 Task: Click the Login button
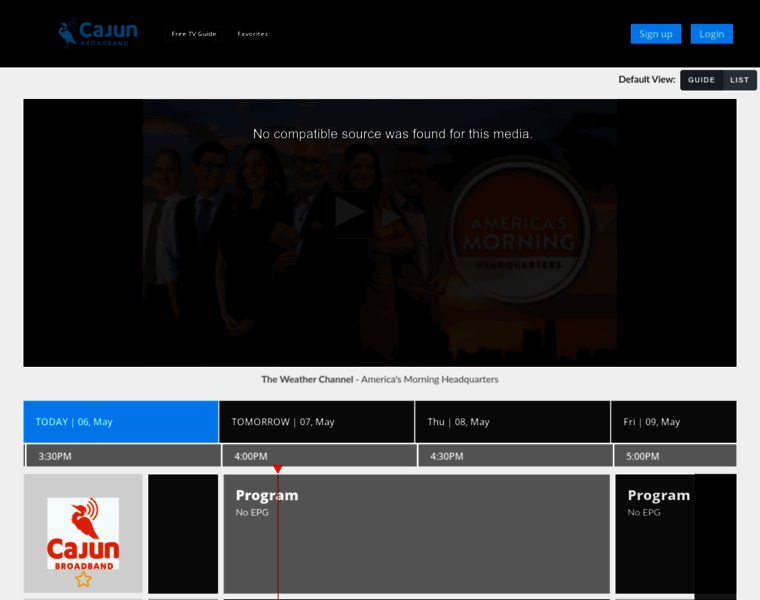[712, 34]
